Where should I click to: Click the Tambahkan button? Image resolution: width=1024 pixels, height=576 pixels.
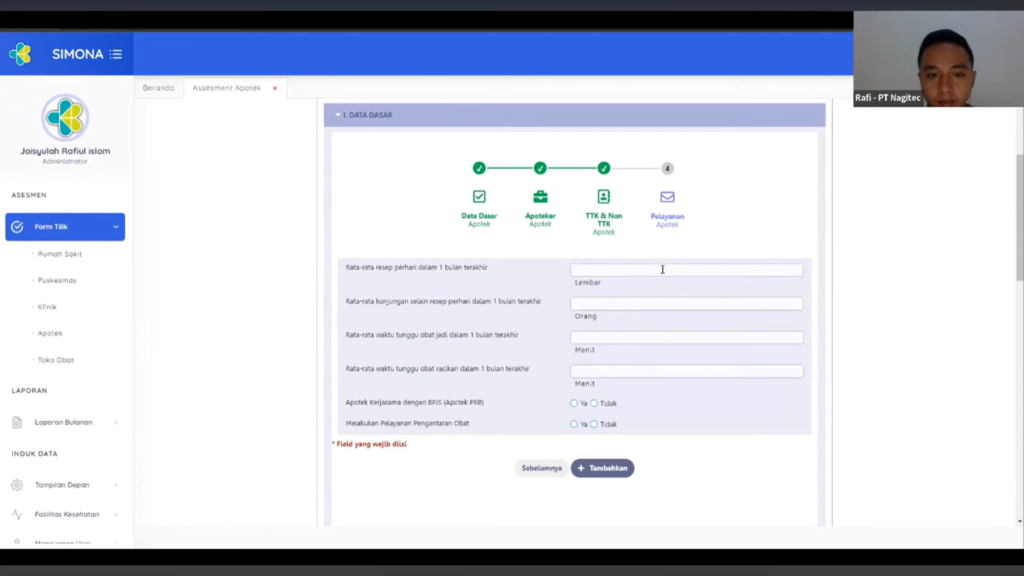602,468
